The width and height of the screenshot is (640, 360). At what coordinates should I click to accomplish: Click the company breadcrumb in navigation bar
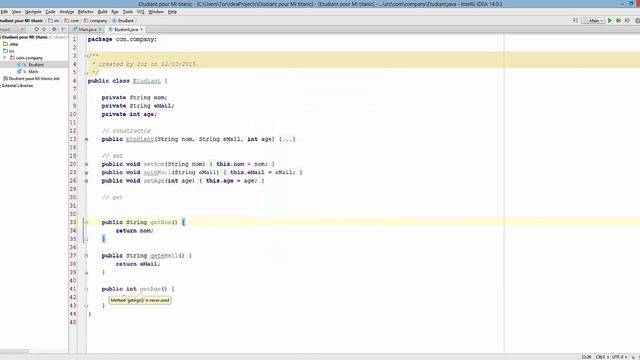coord(96,20)
